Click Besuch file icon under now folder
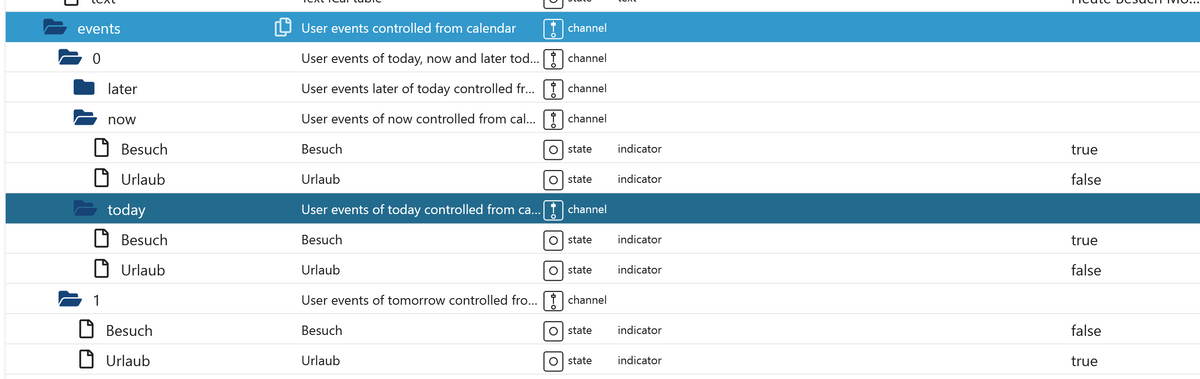Viewport: 1200px width, 379px height. point(101,149)
